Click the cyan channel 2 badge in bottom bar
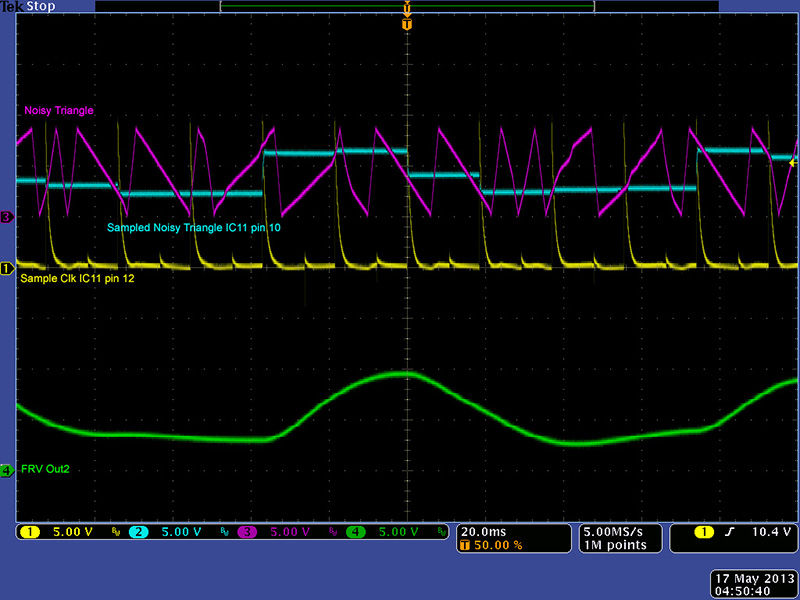800x600 pixels. (140, 532)
